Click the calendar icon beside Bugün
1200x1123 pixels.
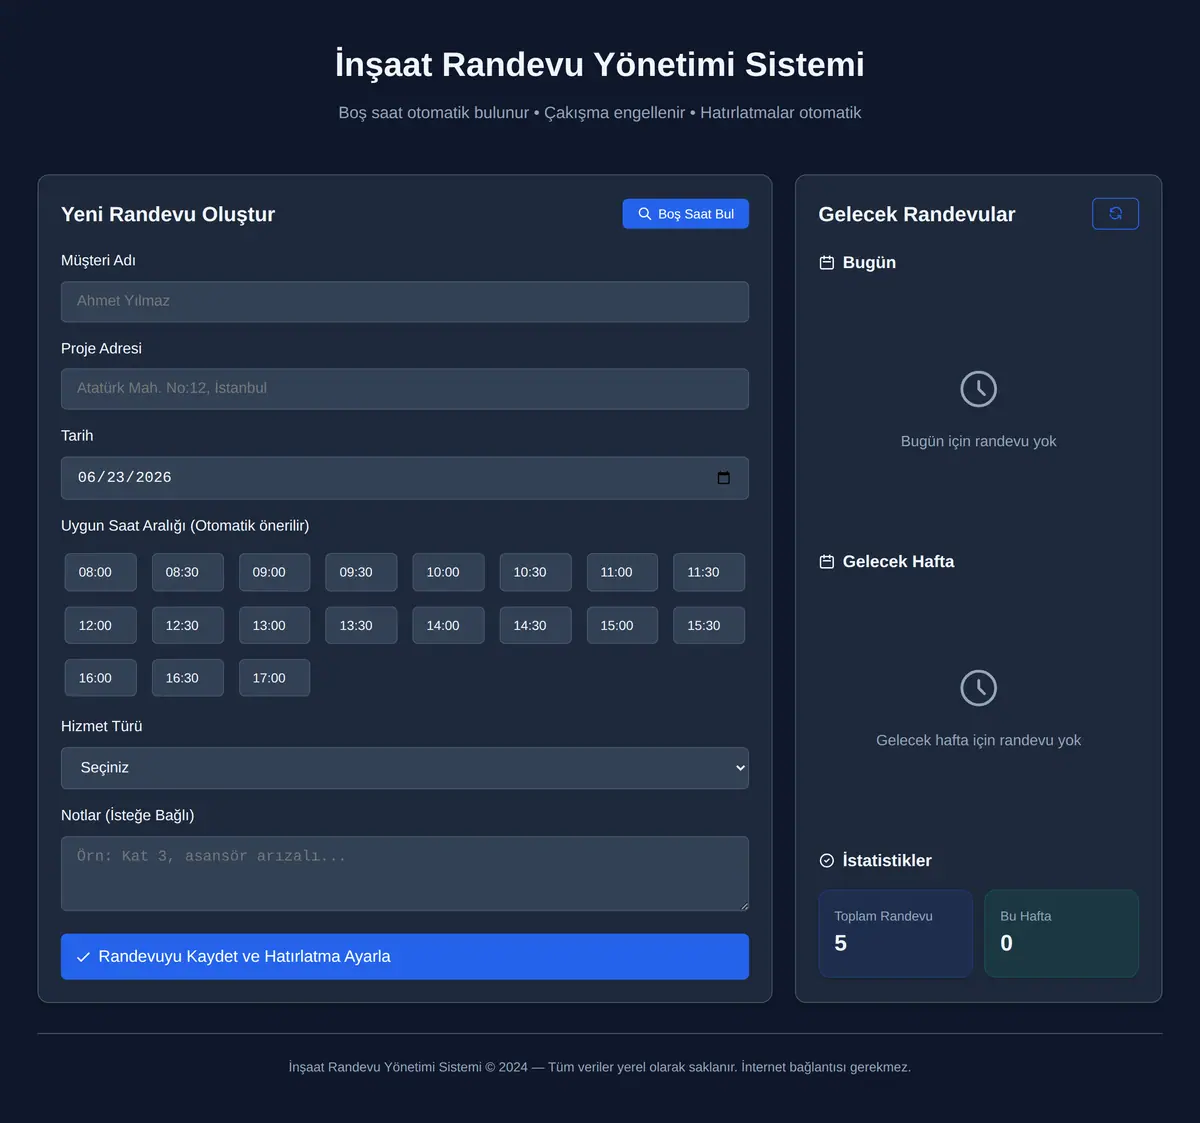[827, 263]
